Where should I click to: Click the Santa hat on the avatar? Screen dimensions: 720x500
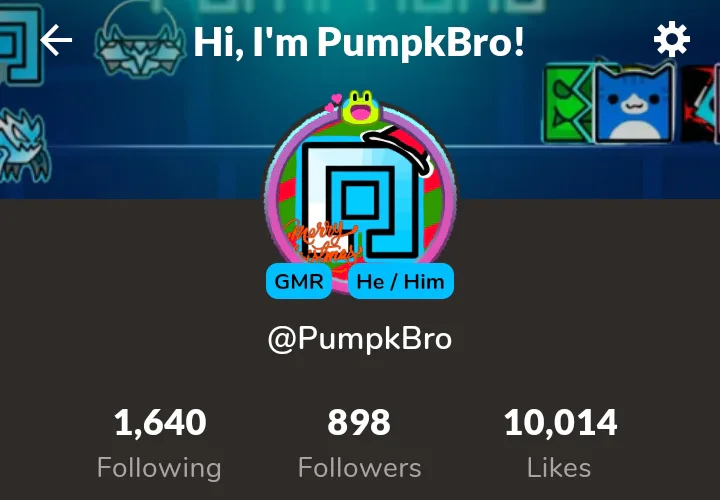398,147
